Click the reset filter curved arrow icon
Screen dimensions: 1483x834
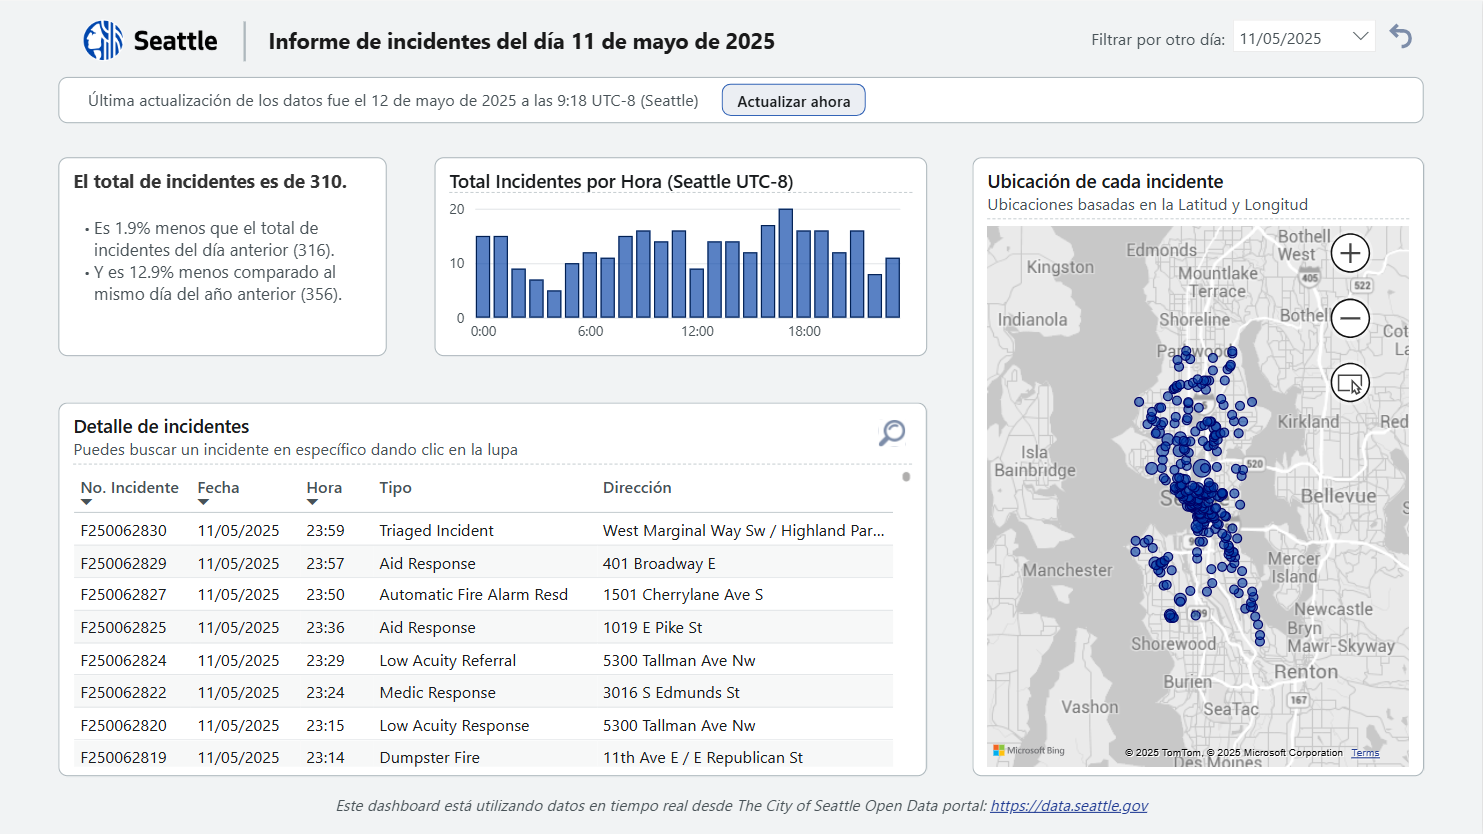click(x=1401, y=35)
